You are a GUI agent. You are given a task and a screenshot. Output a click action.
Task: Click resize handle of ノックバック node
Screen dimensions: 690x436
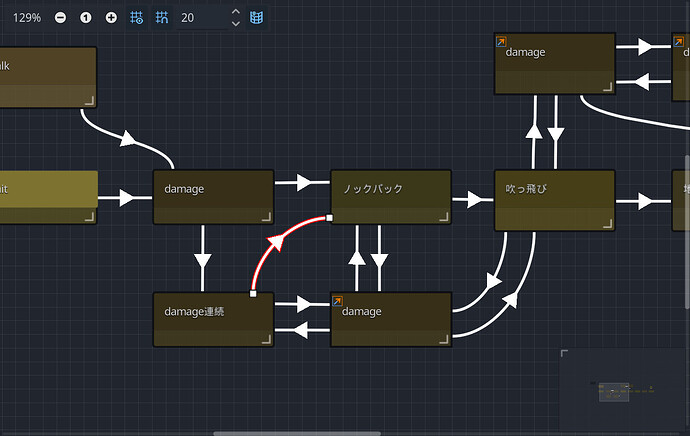(444, 217)
